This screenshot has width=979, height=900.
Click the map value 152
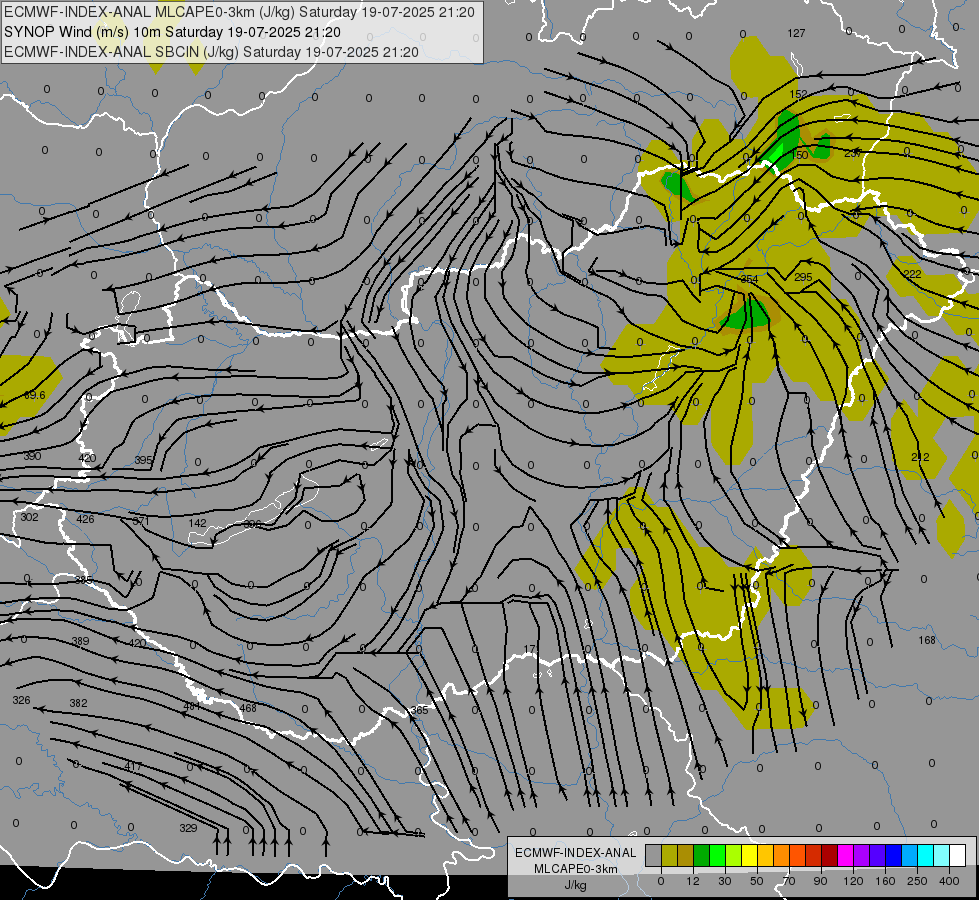click(x=799, y=94)
